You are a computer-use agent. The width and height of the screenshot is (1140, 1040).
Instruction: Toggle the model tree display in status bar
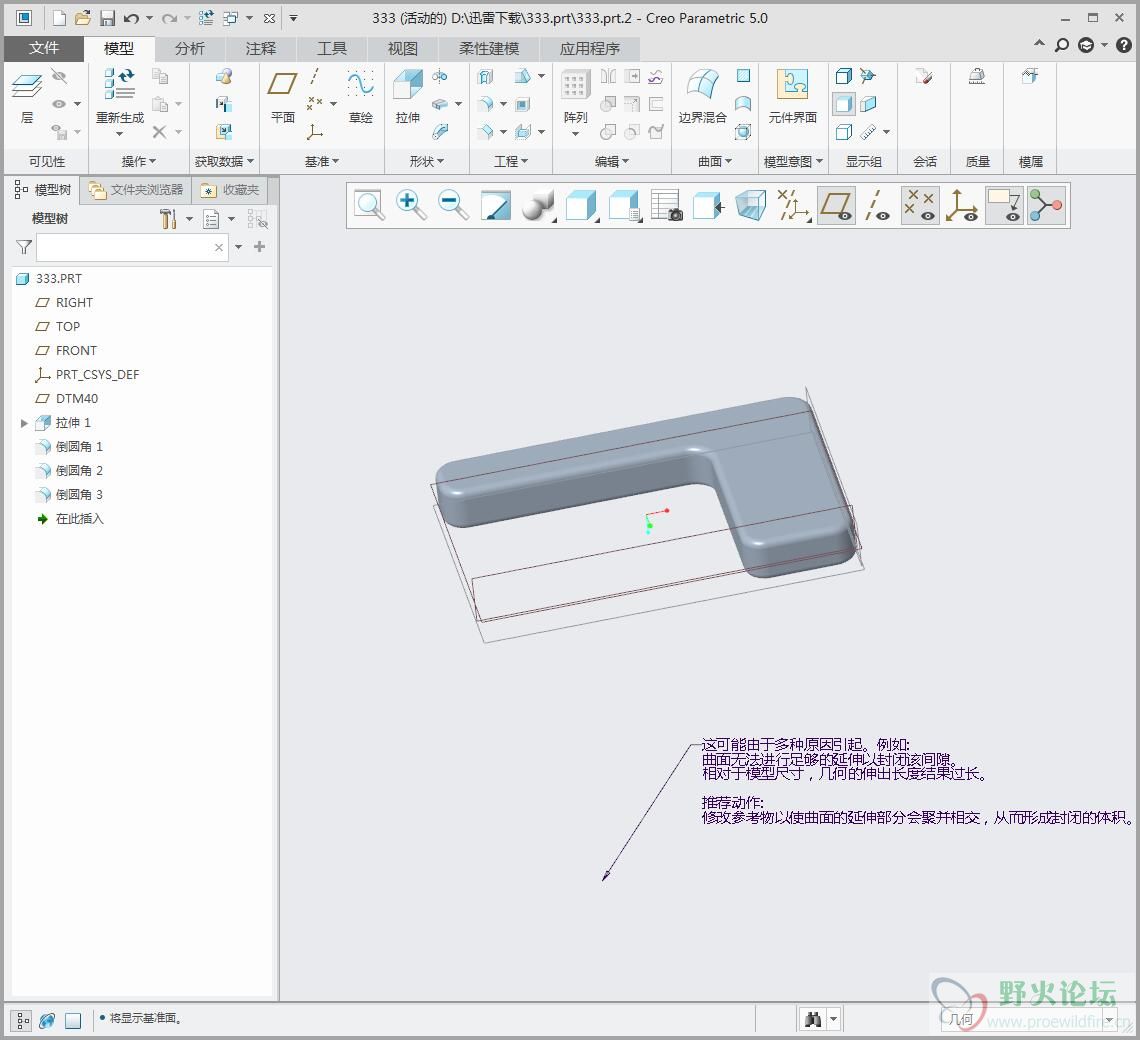point(23,1020)
